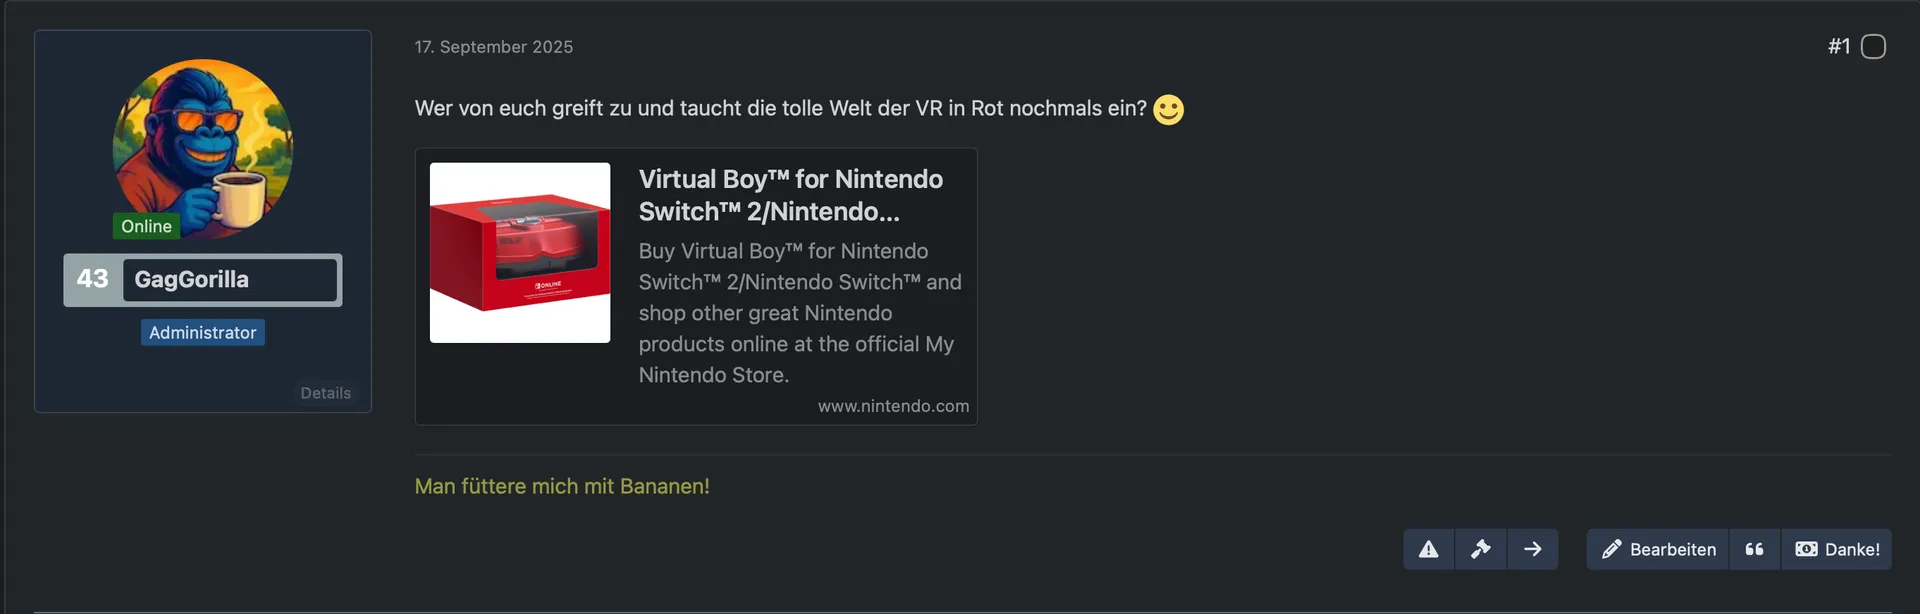Click the right arrow post action icon
Screen dimensions: 1920x614
pos(1532,549)
